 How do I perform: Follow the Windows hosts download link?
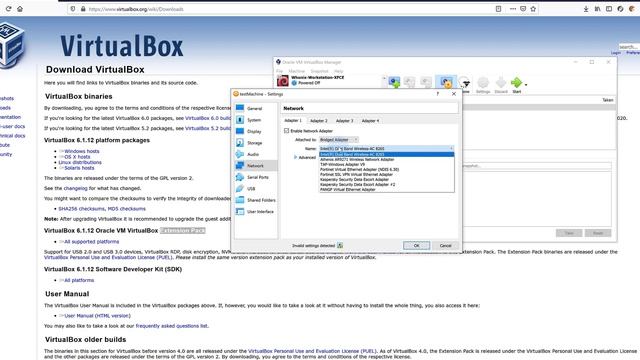(81, 151)
